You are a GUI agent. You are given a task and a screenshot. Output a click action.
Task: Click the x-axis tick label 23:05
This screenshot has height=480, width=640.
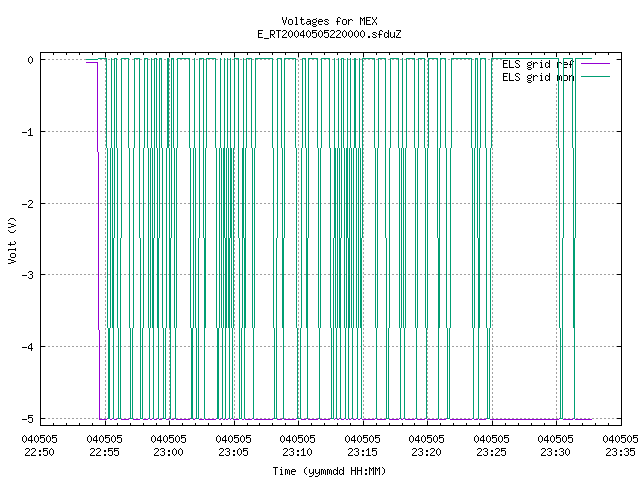point(233,452)
